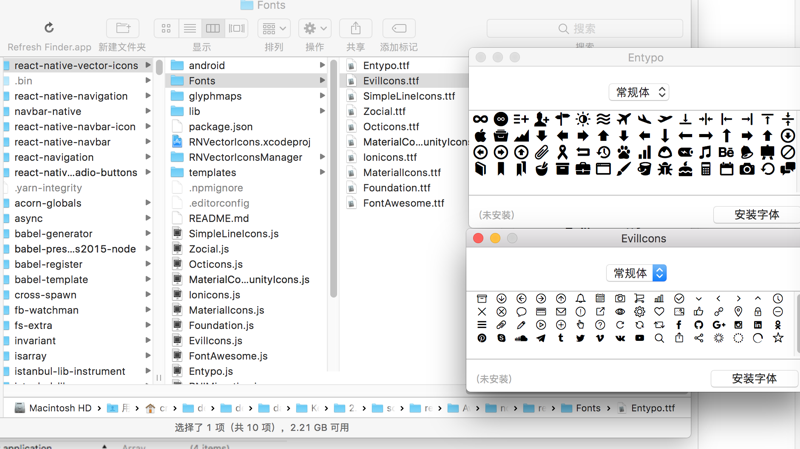
Task: Select package.json in the middle column
Action: [x=220, y=127]
